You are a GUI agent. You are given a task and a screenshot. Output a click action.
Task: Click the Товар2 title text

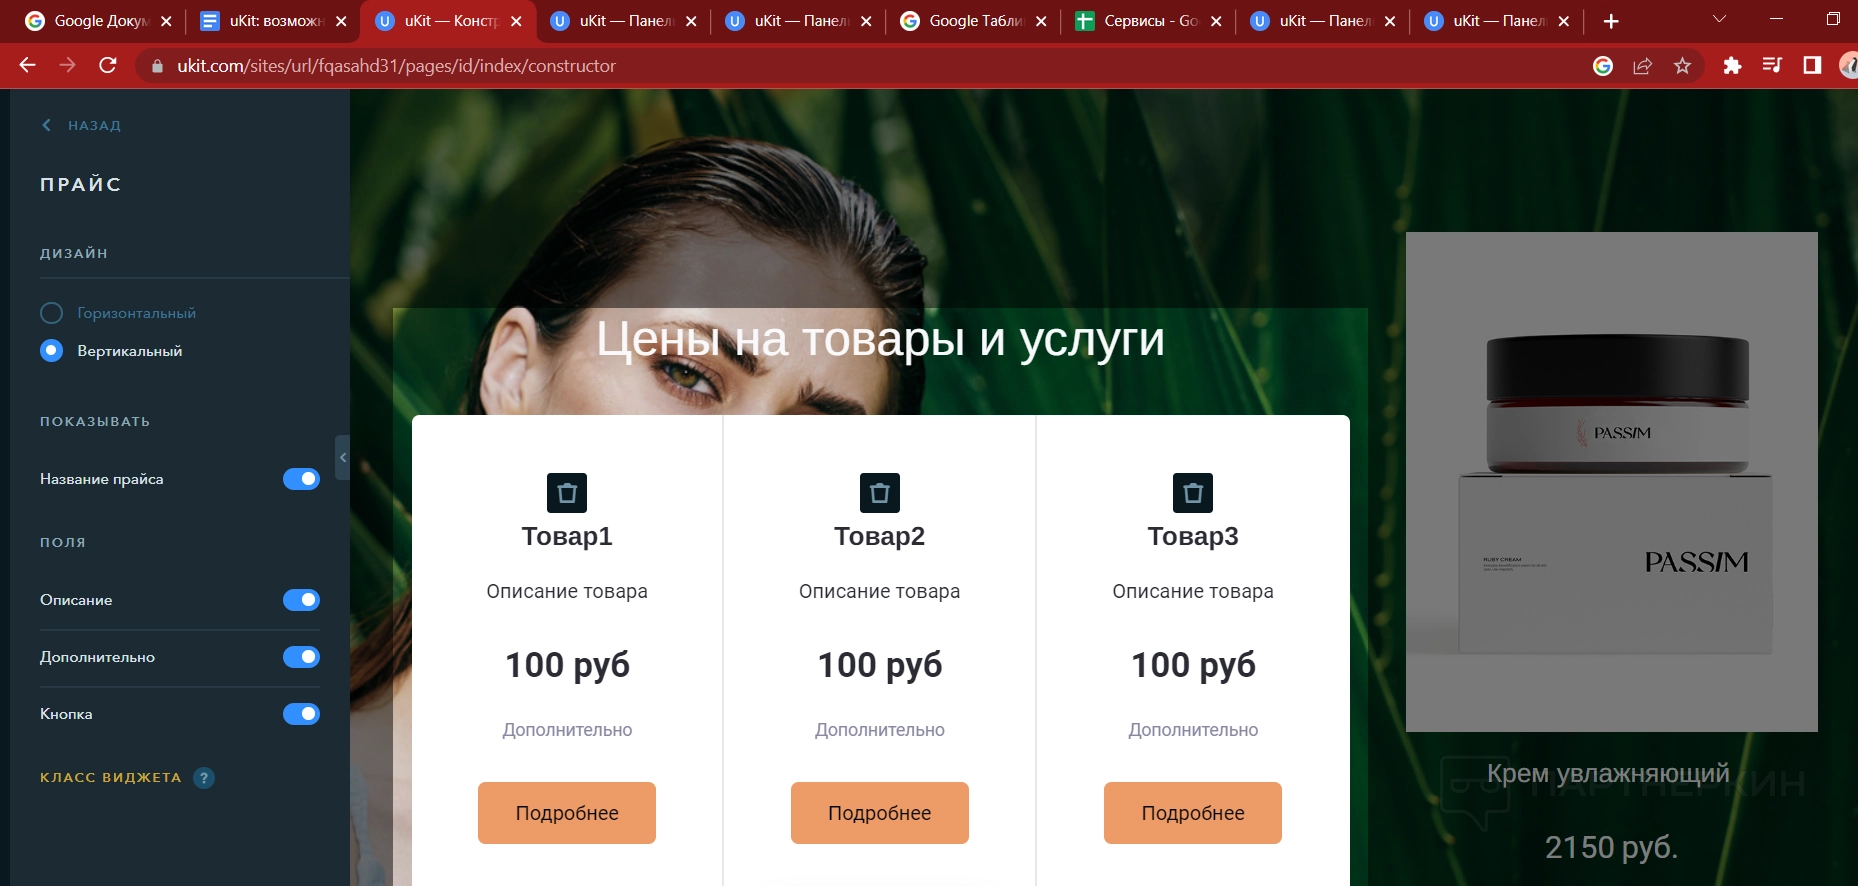pos(880,537)
